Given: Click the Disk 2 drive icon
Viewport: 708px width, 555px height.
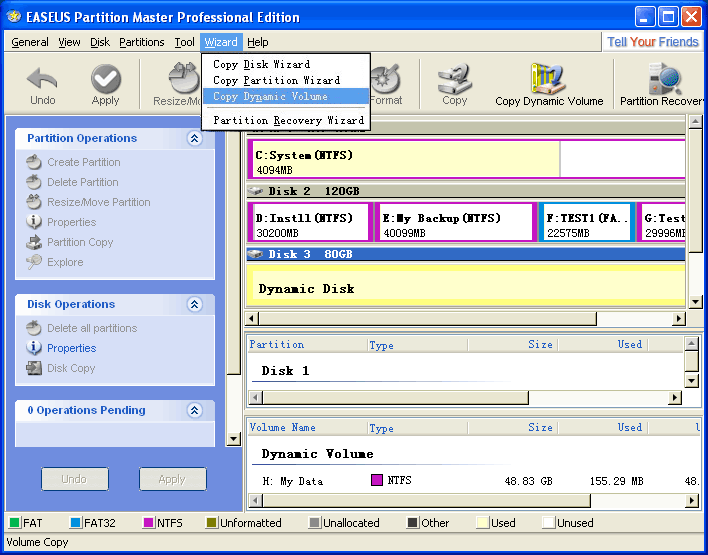Looking at the screenshot, I should (256, 191).
